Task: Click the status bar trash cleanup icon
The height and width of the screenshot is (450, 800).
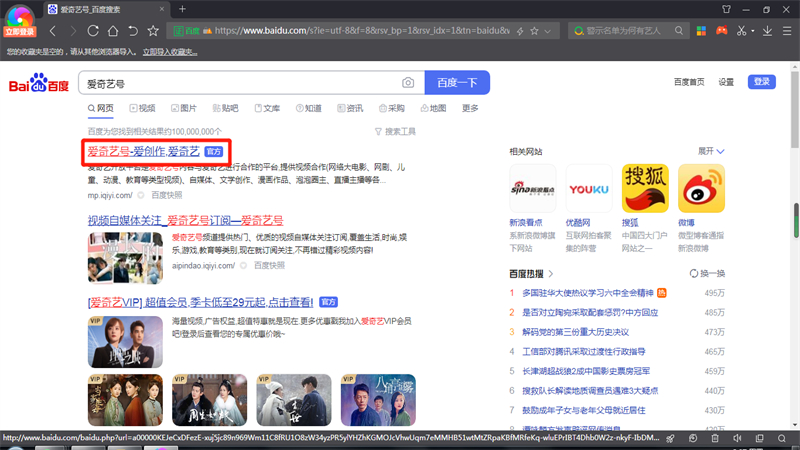Action: coord(715,438)
